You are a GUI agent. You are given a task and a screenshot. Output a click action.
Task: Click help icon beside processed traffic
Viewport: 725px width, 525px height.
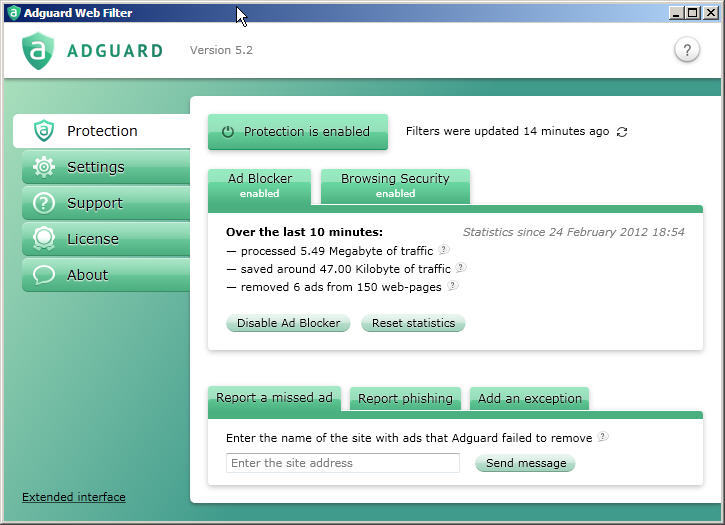click(443, 250)
